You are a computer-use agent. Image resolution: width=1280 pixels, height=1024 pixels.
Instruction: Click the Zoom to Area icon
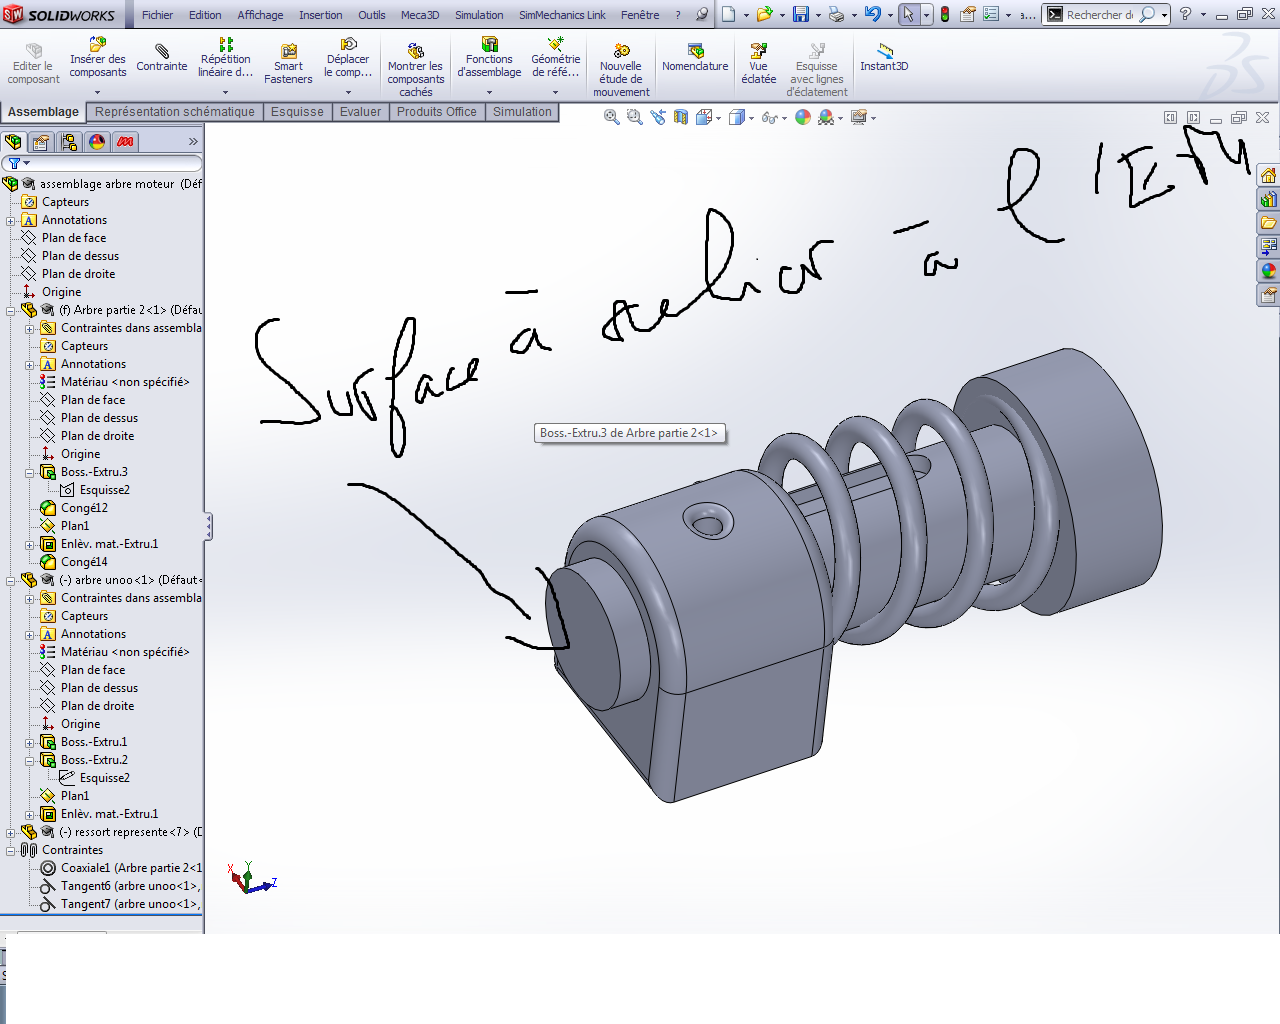(634, 117)
